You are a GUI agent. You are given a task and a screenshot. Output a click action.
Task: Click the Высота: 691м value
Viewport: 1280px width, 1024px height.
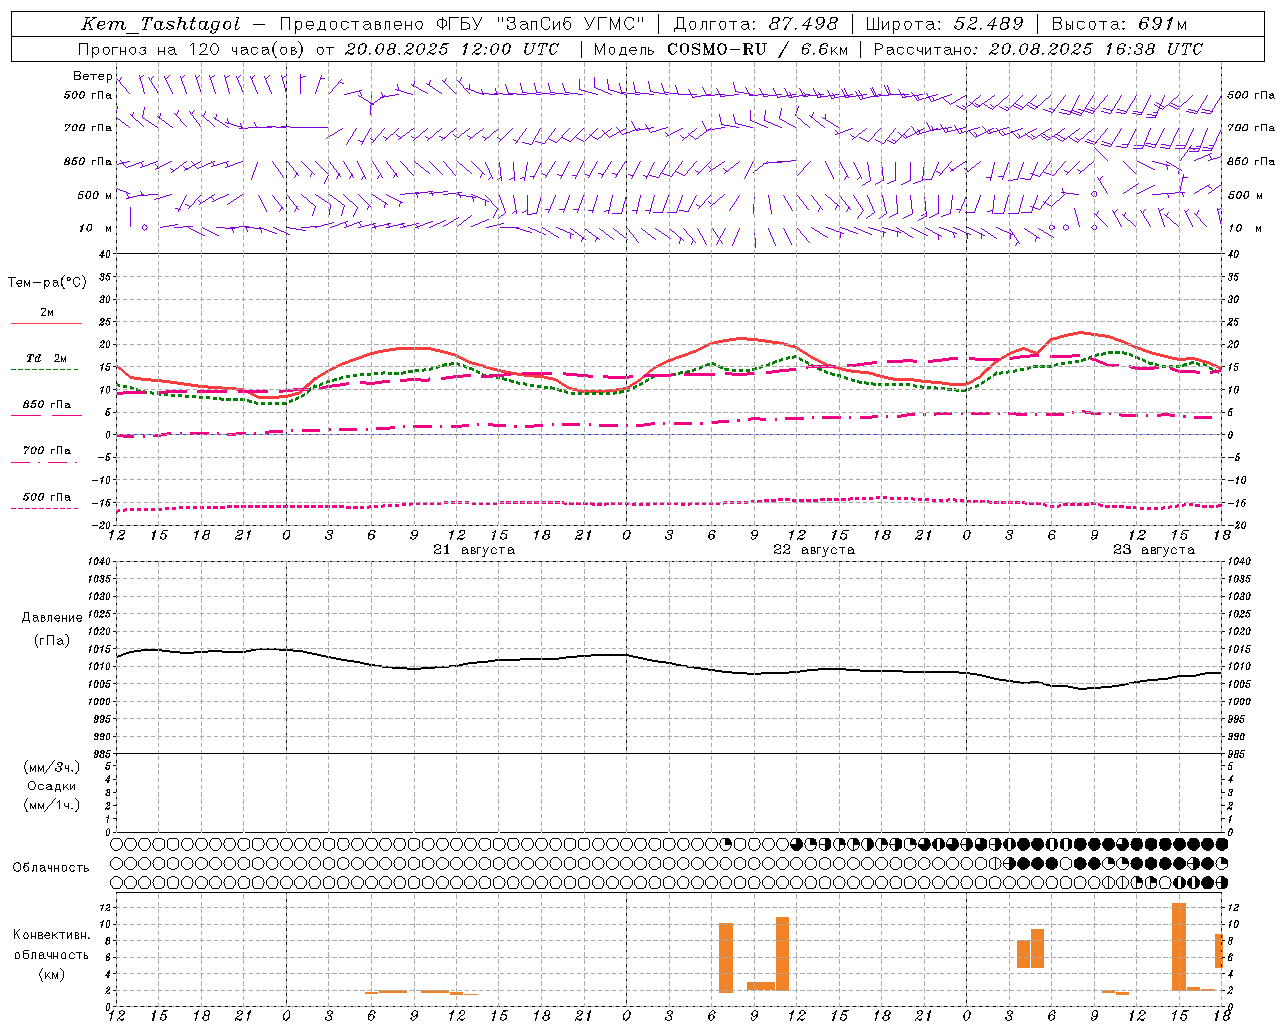click(1118, 24)
